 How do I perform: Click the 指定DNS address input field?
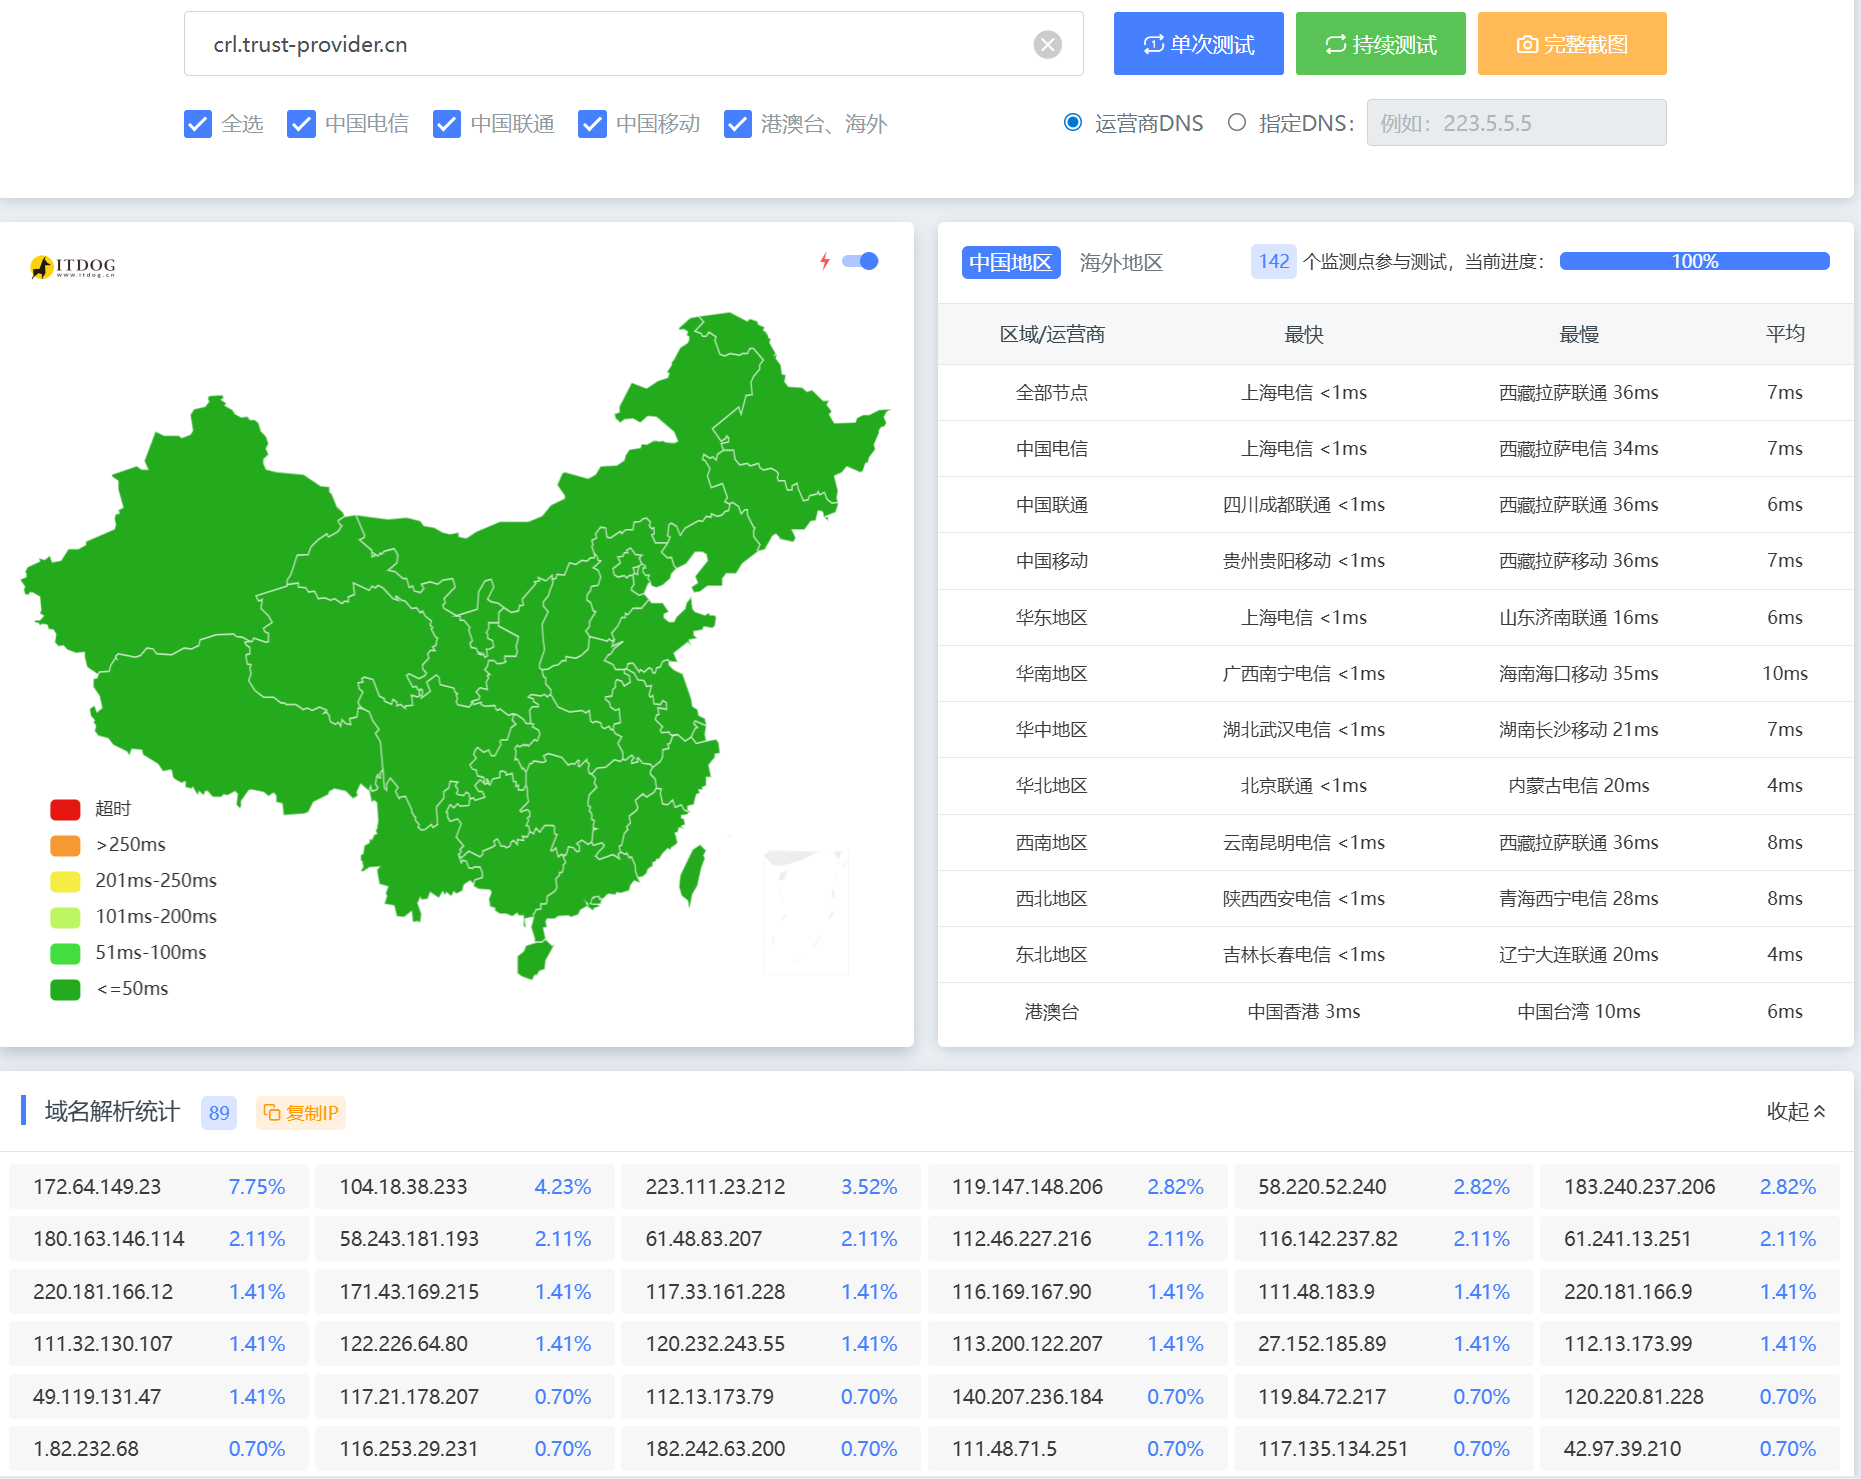pyautogui.click(x=1515, y=123)
